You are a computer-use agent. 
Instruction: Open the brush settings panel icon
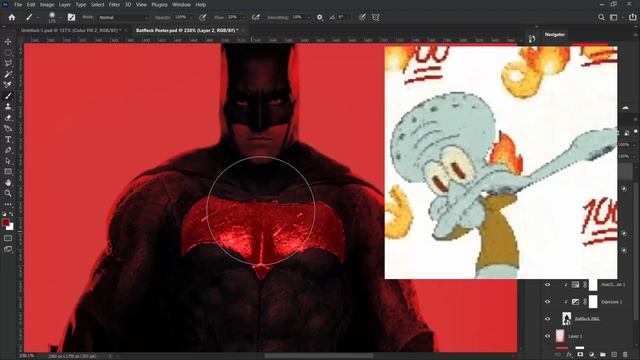pos(71,17)
